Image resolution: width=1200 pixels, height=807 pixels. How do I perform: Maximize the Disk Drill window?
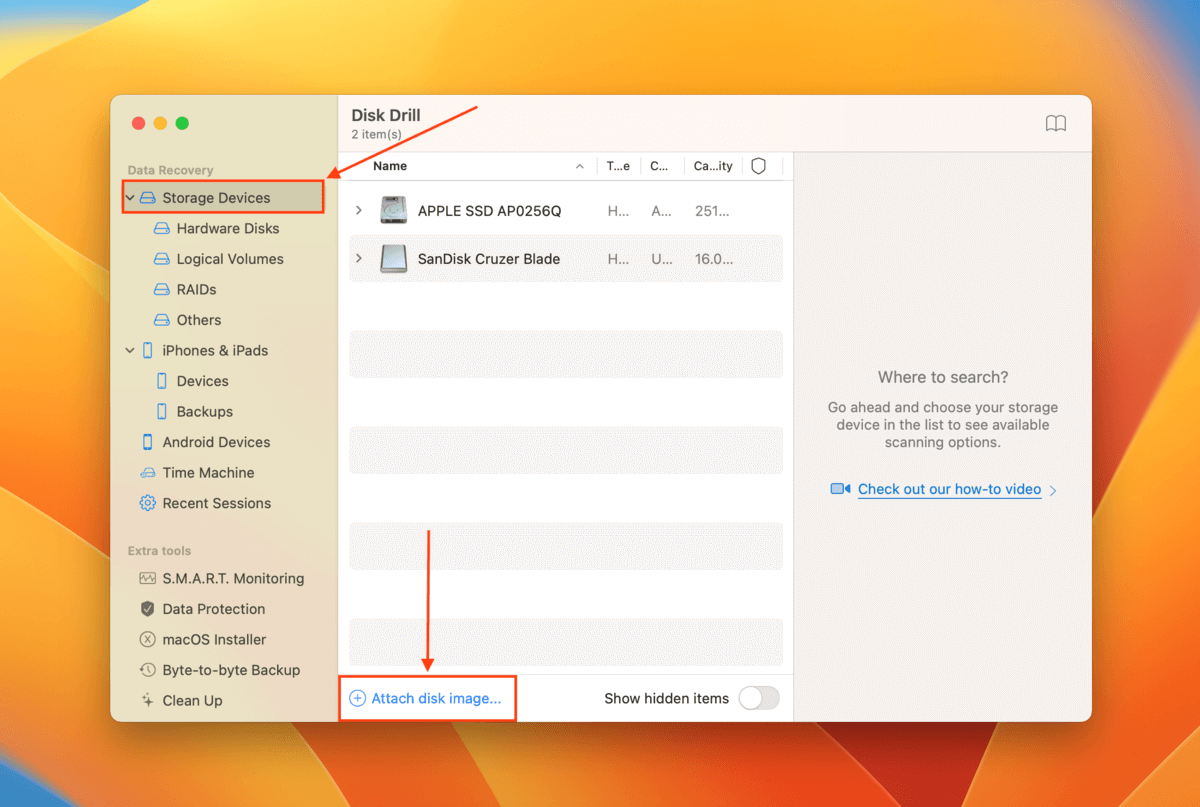[x=182, y=123]
